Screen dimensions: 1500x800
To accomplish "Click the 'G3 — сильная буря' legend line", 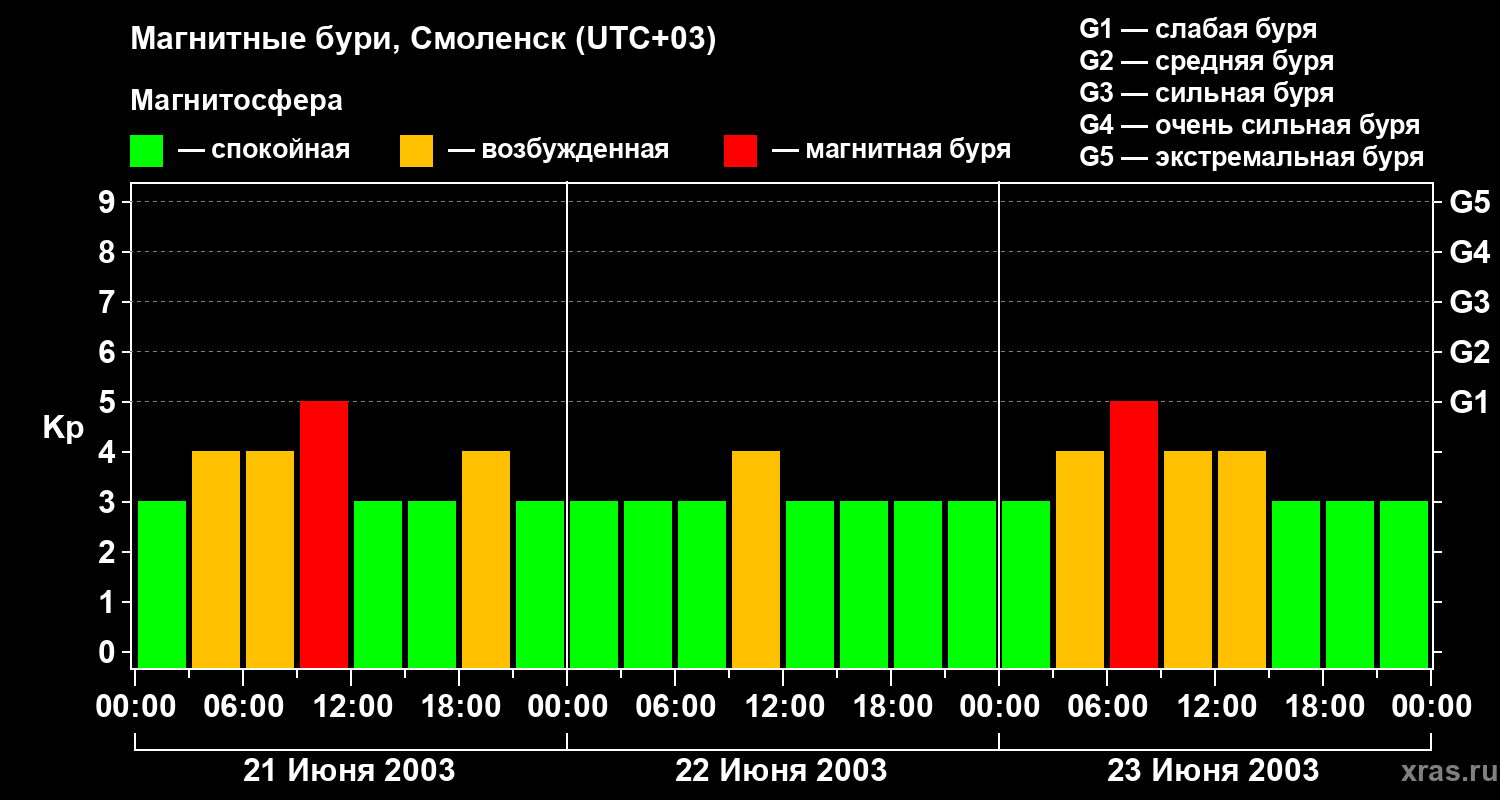I will click(1206, 93).
